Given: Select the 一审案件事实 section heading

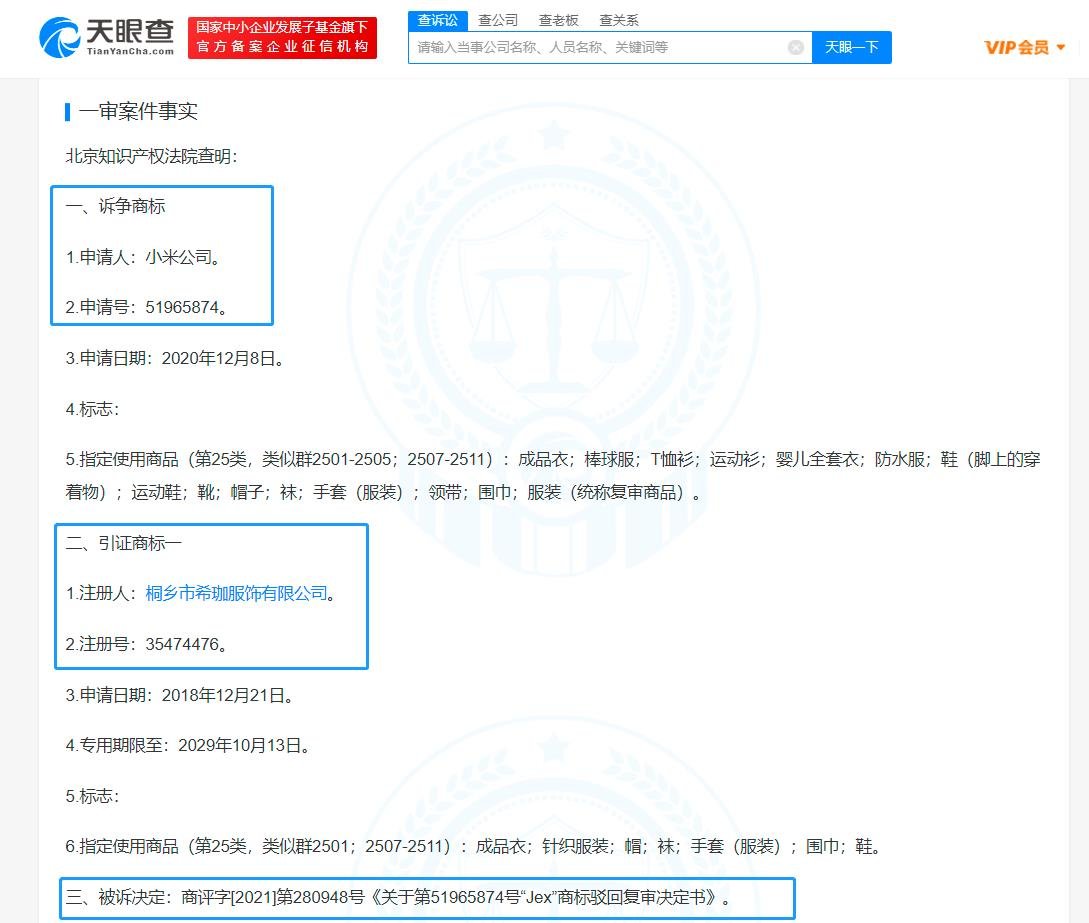Looking at the screenshot, I should tap(138, 111).
